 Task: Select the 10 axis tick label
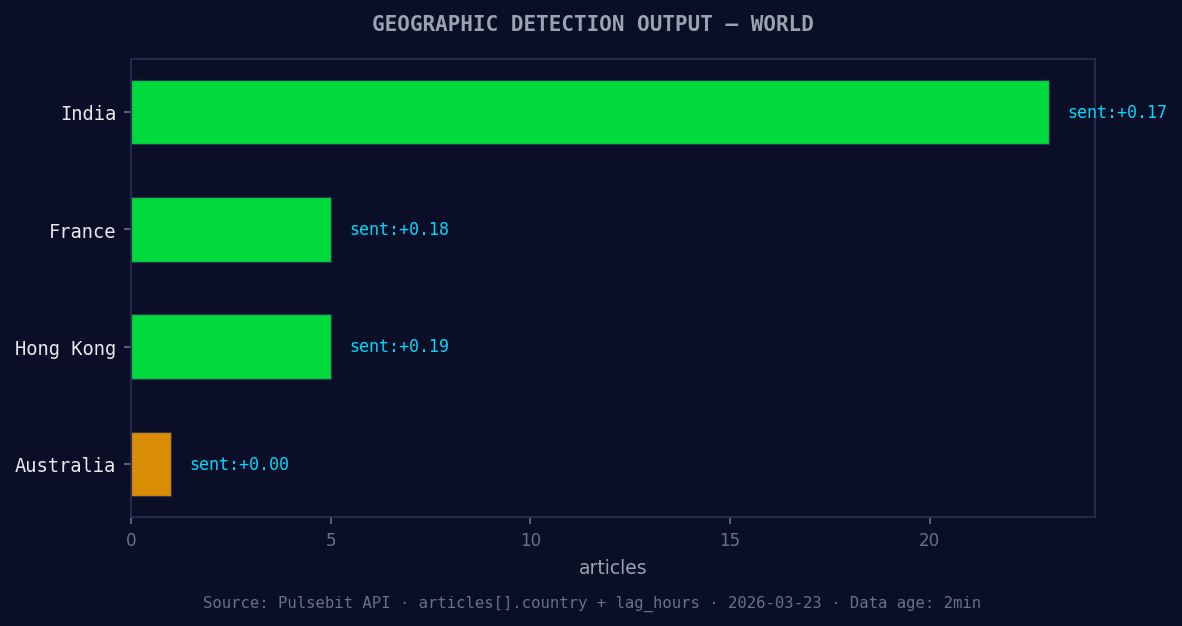(530, 539)
